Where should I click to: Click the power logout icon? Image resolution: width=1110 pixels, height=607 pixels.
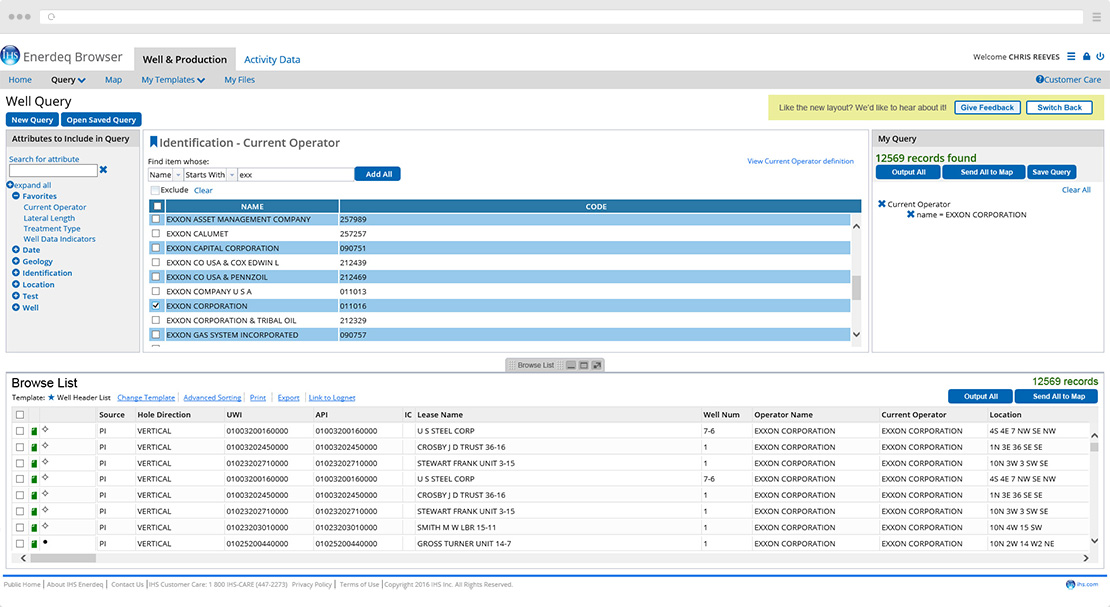(1100, 57)
